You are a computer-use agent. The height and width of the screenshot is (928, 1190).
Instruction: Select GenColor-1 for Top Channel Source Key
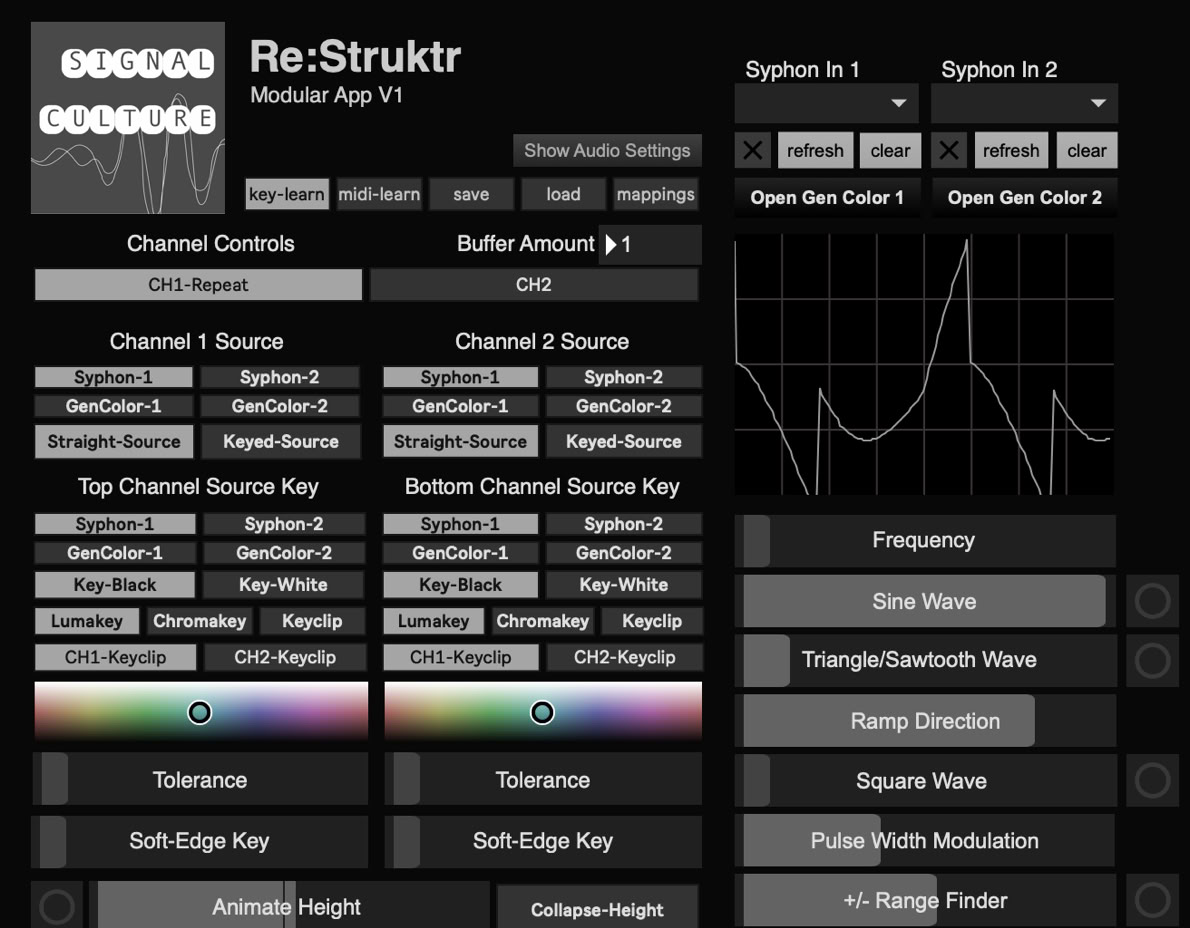pyautogui.click(x=115, y=553)
